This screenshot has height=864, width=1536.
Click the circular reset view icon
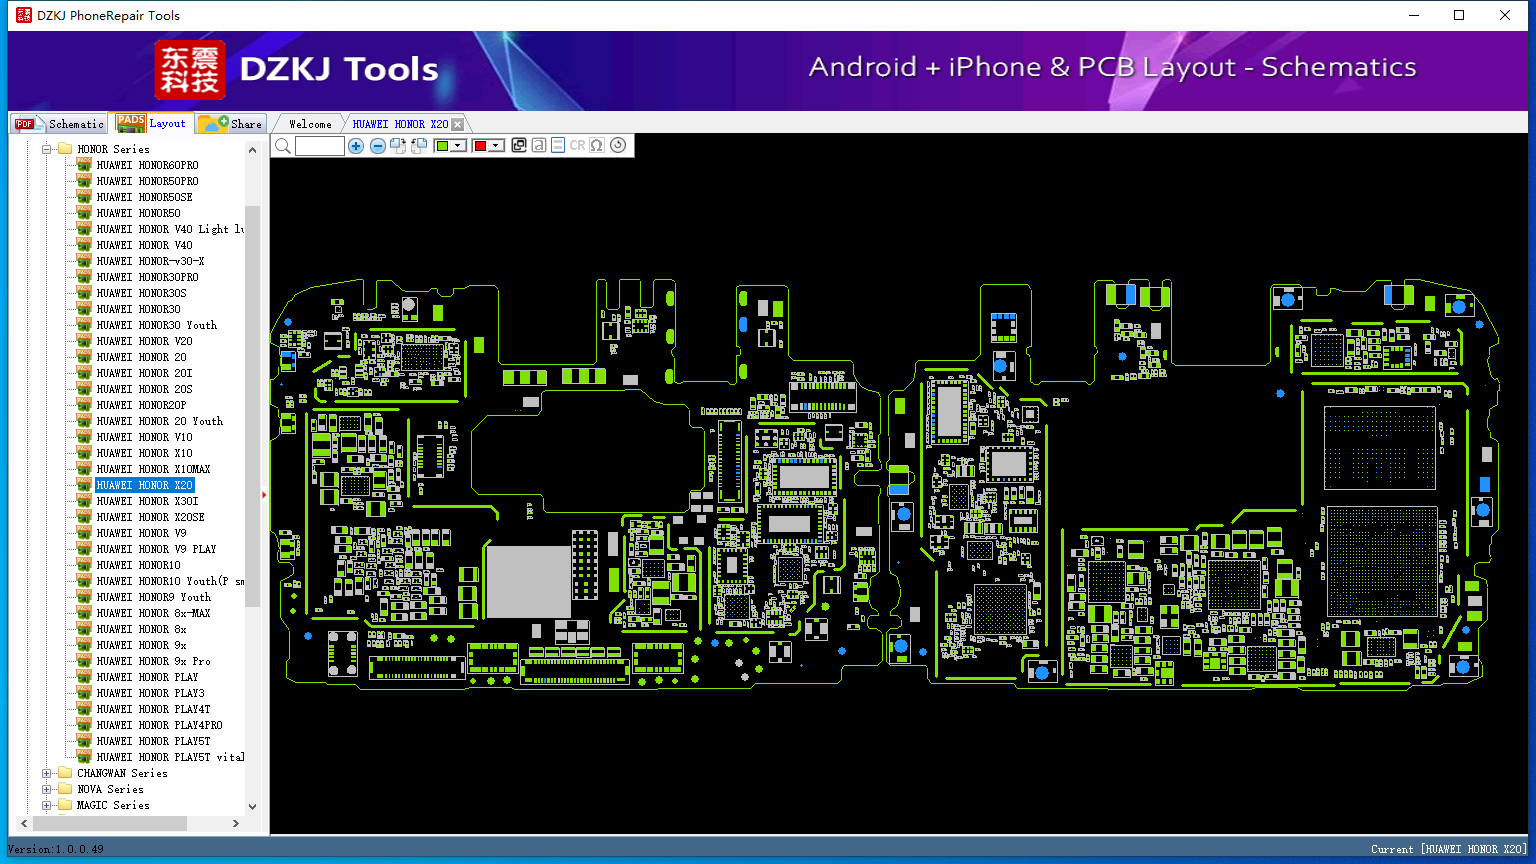pos(618,146)
